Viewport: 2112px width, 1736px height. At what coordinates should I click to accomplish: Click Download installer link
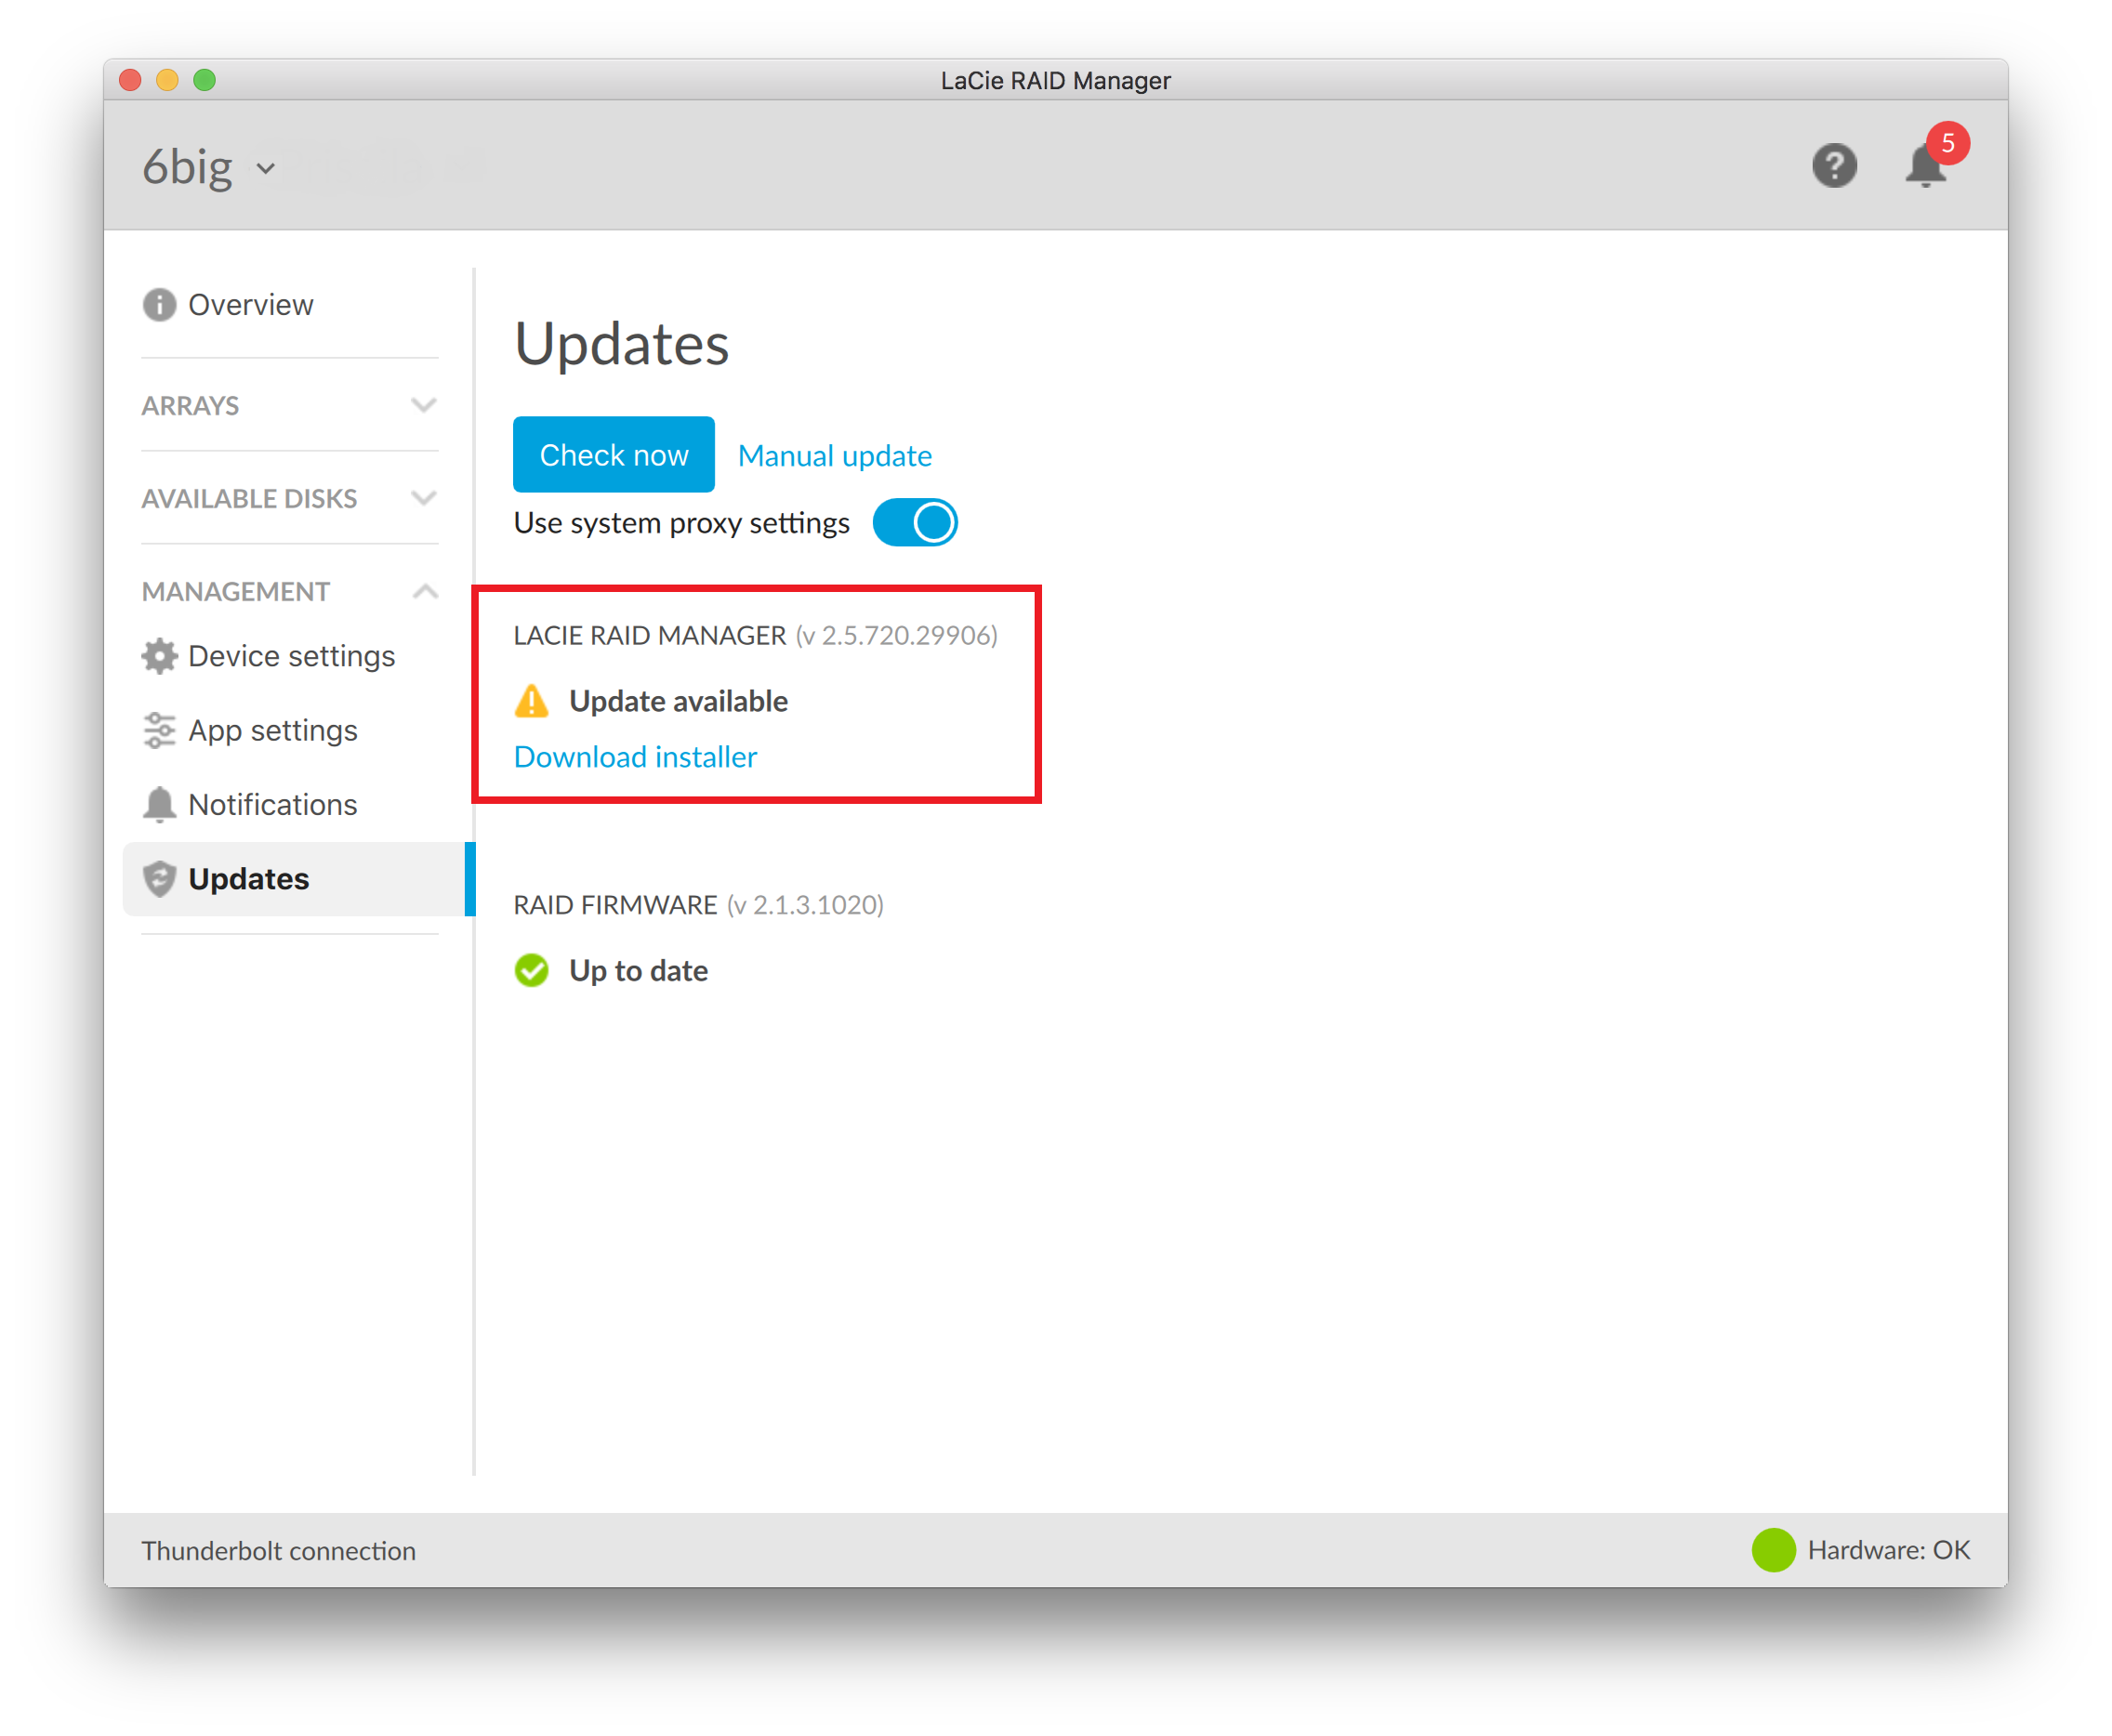[635, 757]
